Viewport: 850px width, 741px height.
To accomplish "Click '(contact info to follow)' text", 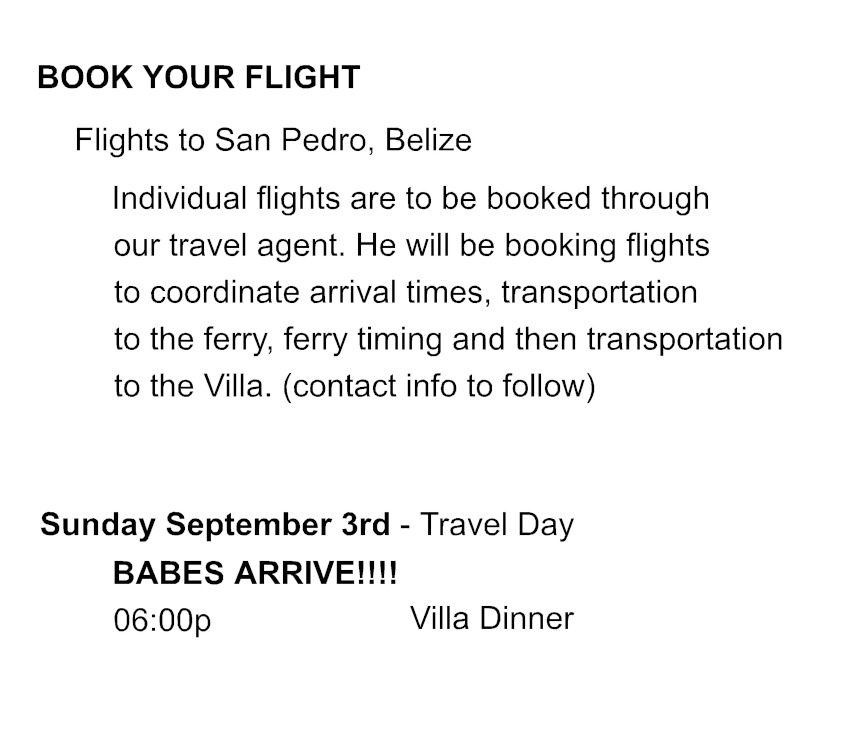I will tap(439, 387).
